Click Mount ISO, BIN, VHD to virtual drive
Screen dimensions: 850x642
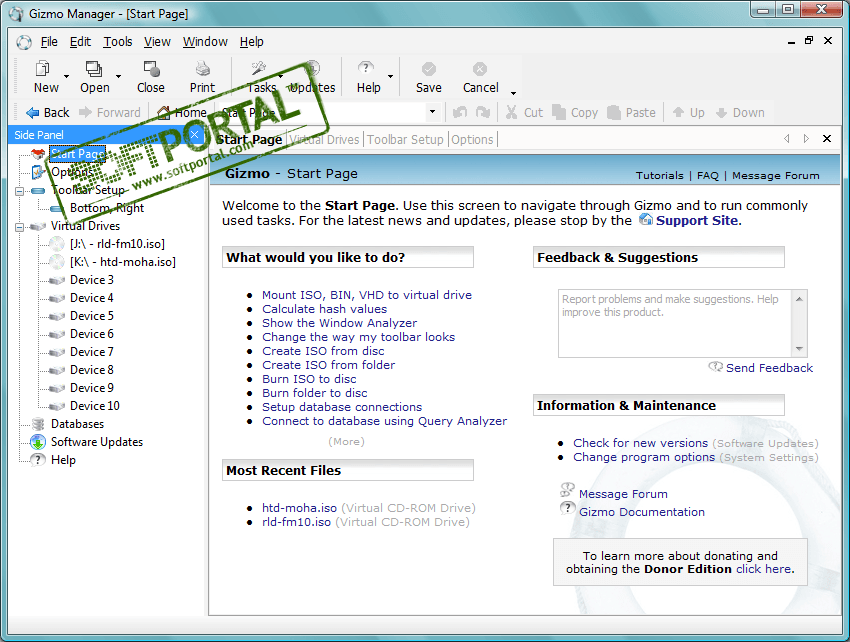click(x=367, y=295)
